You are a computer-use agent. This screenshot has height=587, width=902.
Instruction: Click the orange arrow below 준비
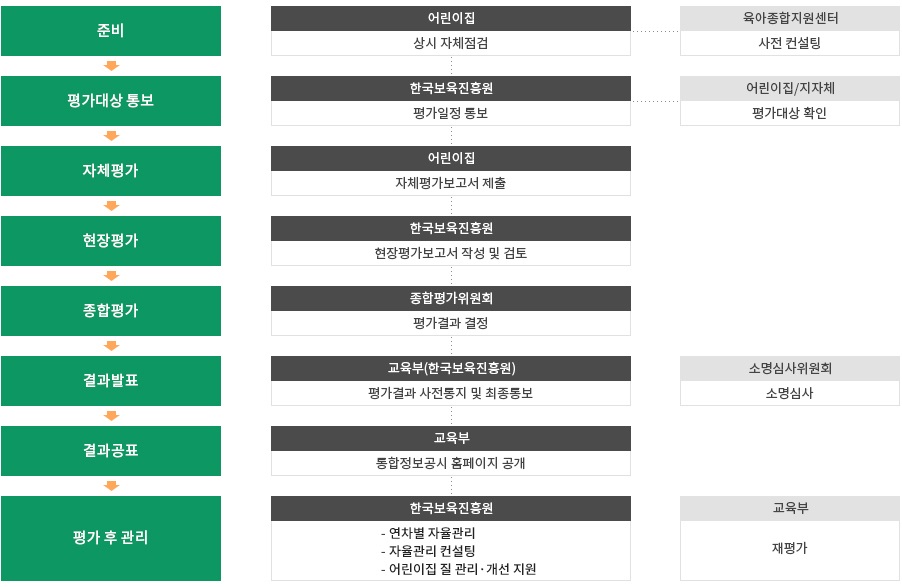111,66
